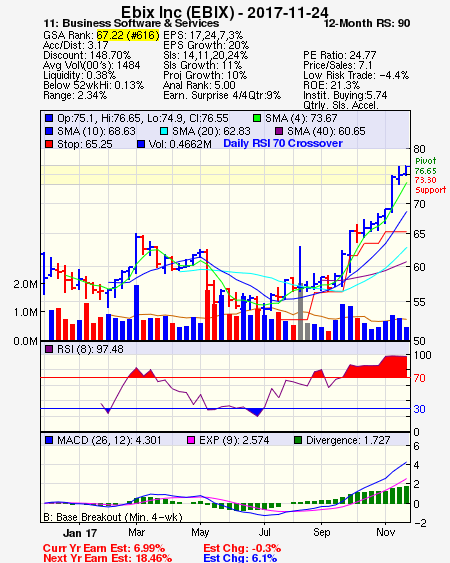
Task: Click the May axis label
Action: (x=200, y=532)
